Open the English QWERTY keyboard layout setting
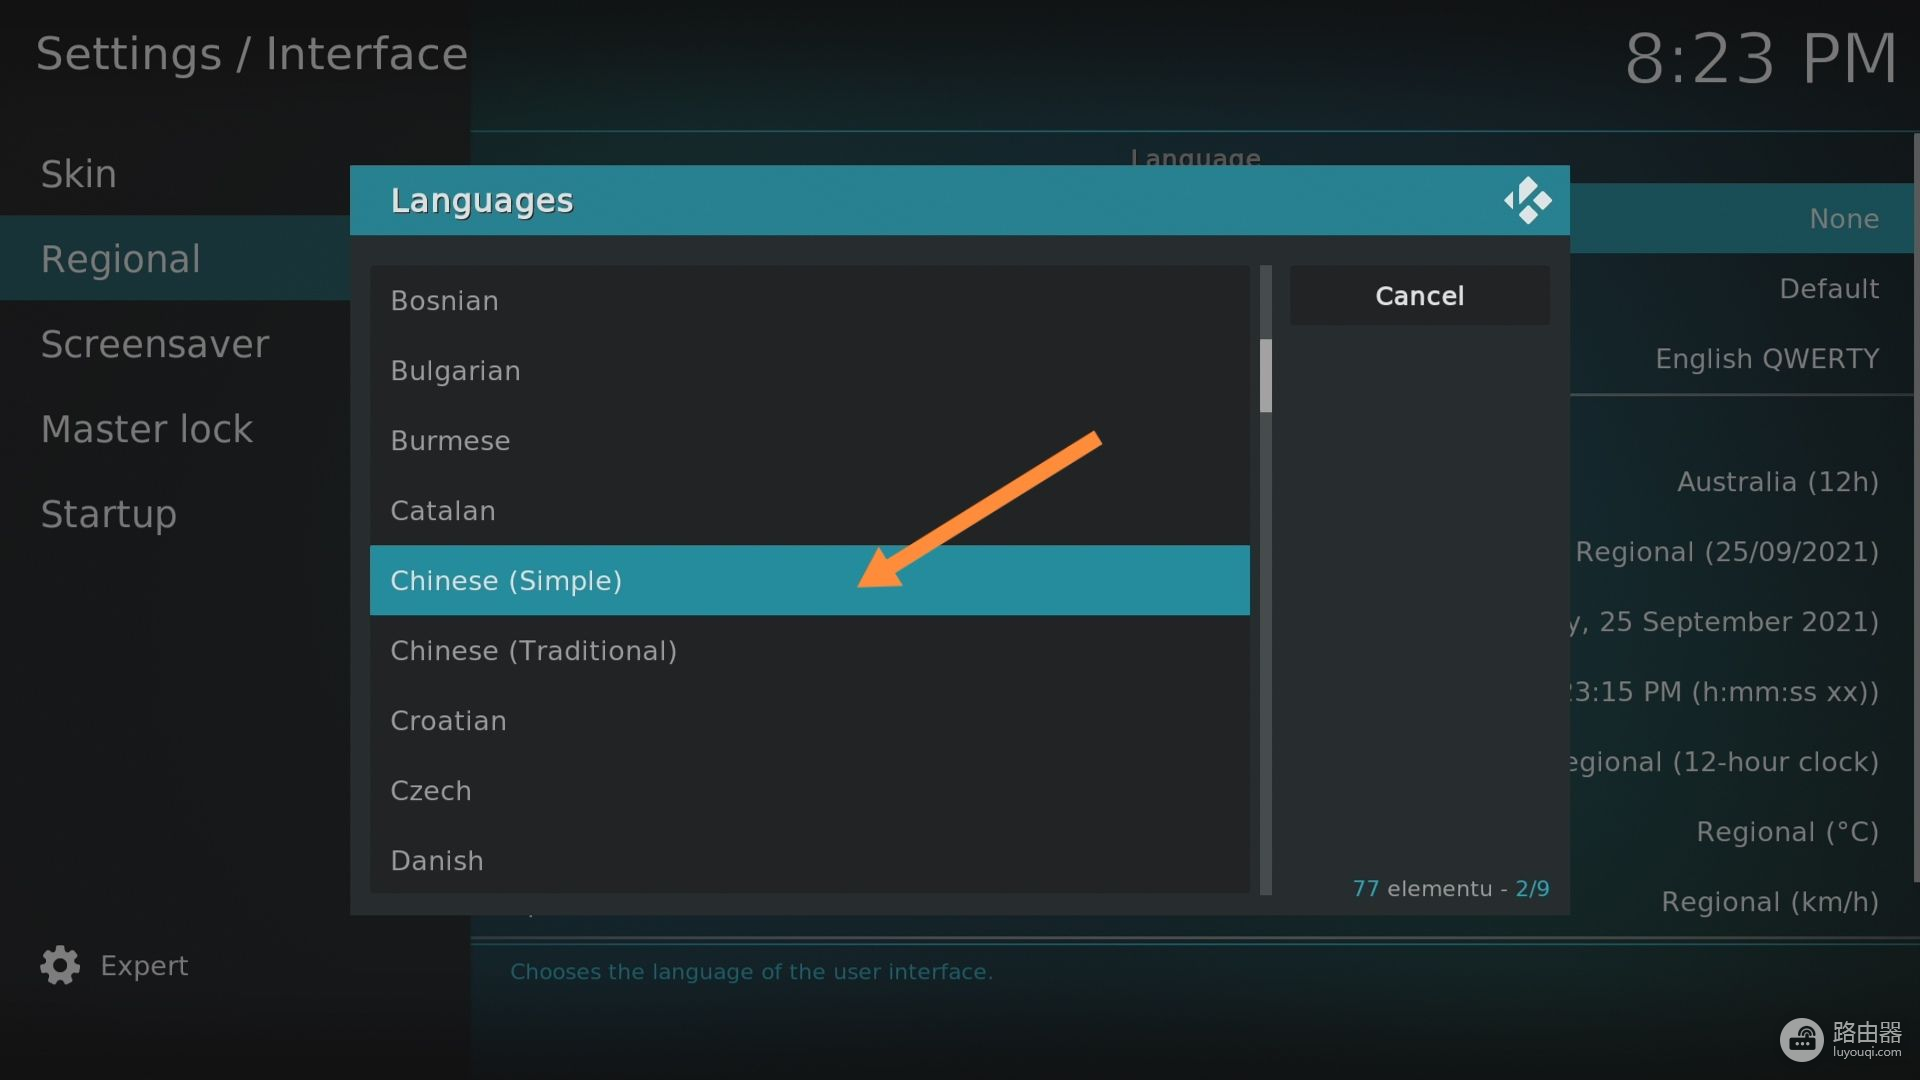 1766,359
